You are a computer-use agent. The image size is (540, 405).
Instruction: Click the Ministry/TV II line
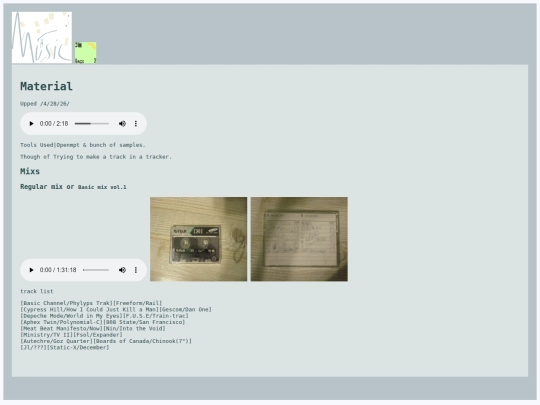point(71,335)
